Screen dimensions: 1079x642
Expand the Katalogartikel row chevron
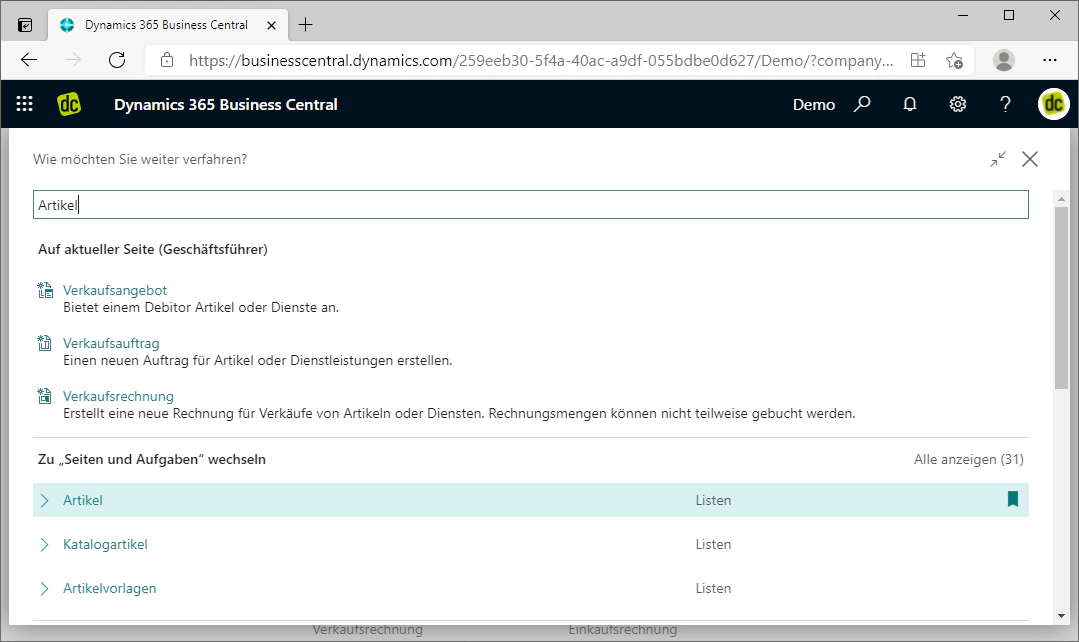pos(45,544)
